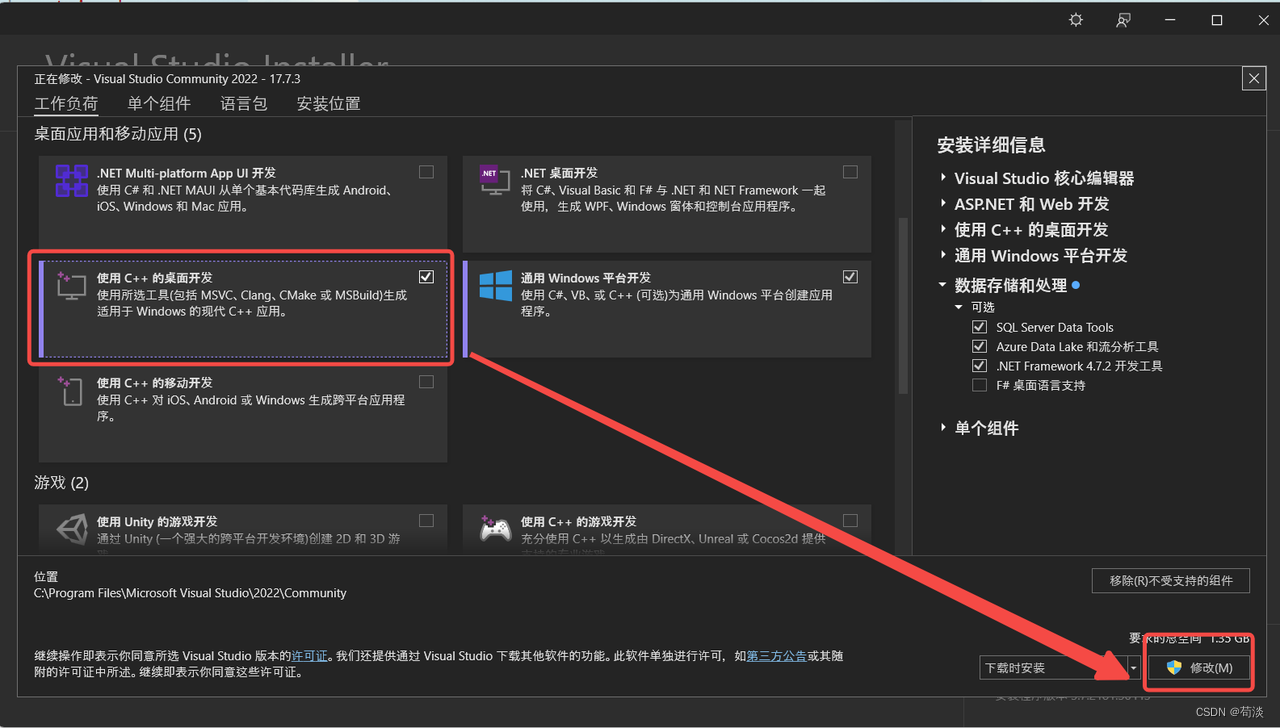The image size is (1280, 728).
Task: Check the .NET 桌面开发 workload checkbox
Action: click(x=850, y=172)
